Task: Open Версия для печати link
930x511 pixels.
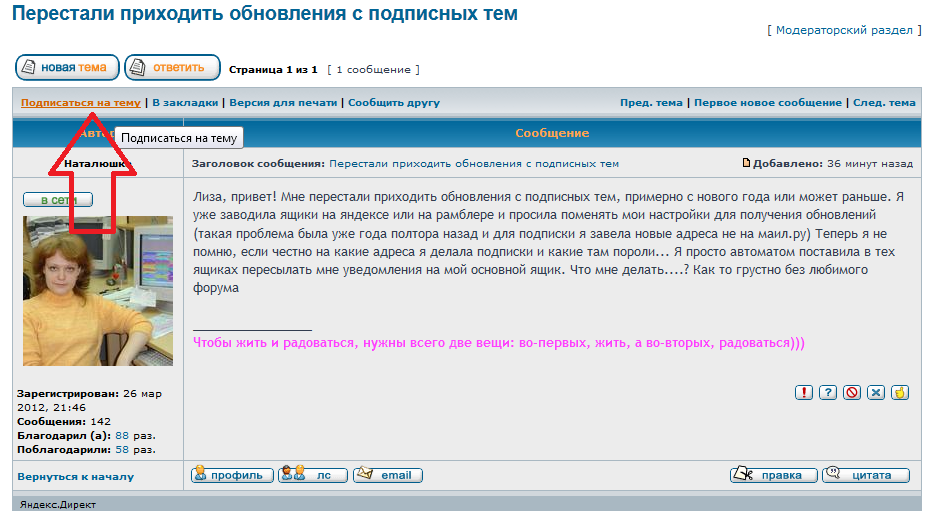Action: click(x=283, y=103)
